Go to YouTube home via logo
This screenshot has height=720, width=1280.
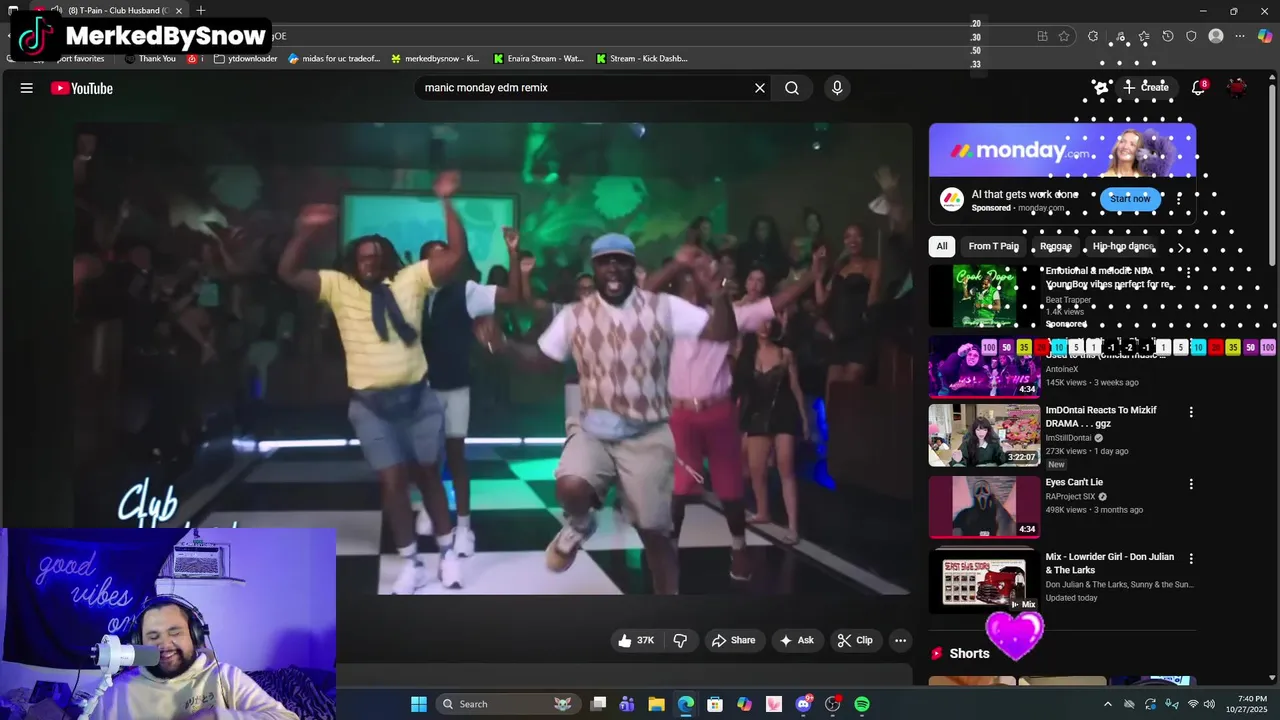tap(82, 88)
